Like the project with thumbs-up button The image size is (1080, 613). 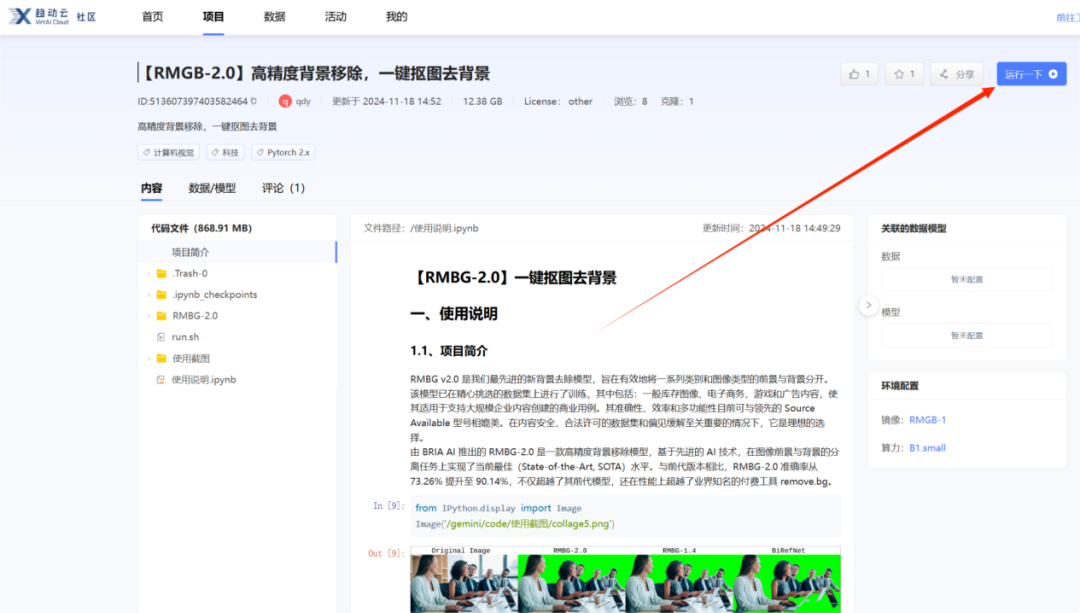point(859,74)
